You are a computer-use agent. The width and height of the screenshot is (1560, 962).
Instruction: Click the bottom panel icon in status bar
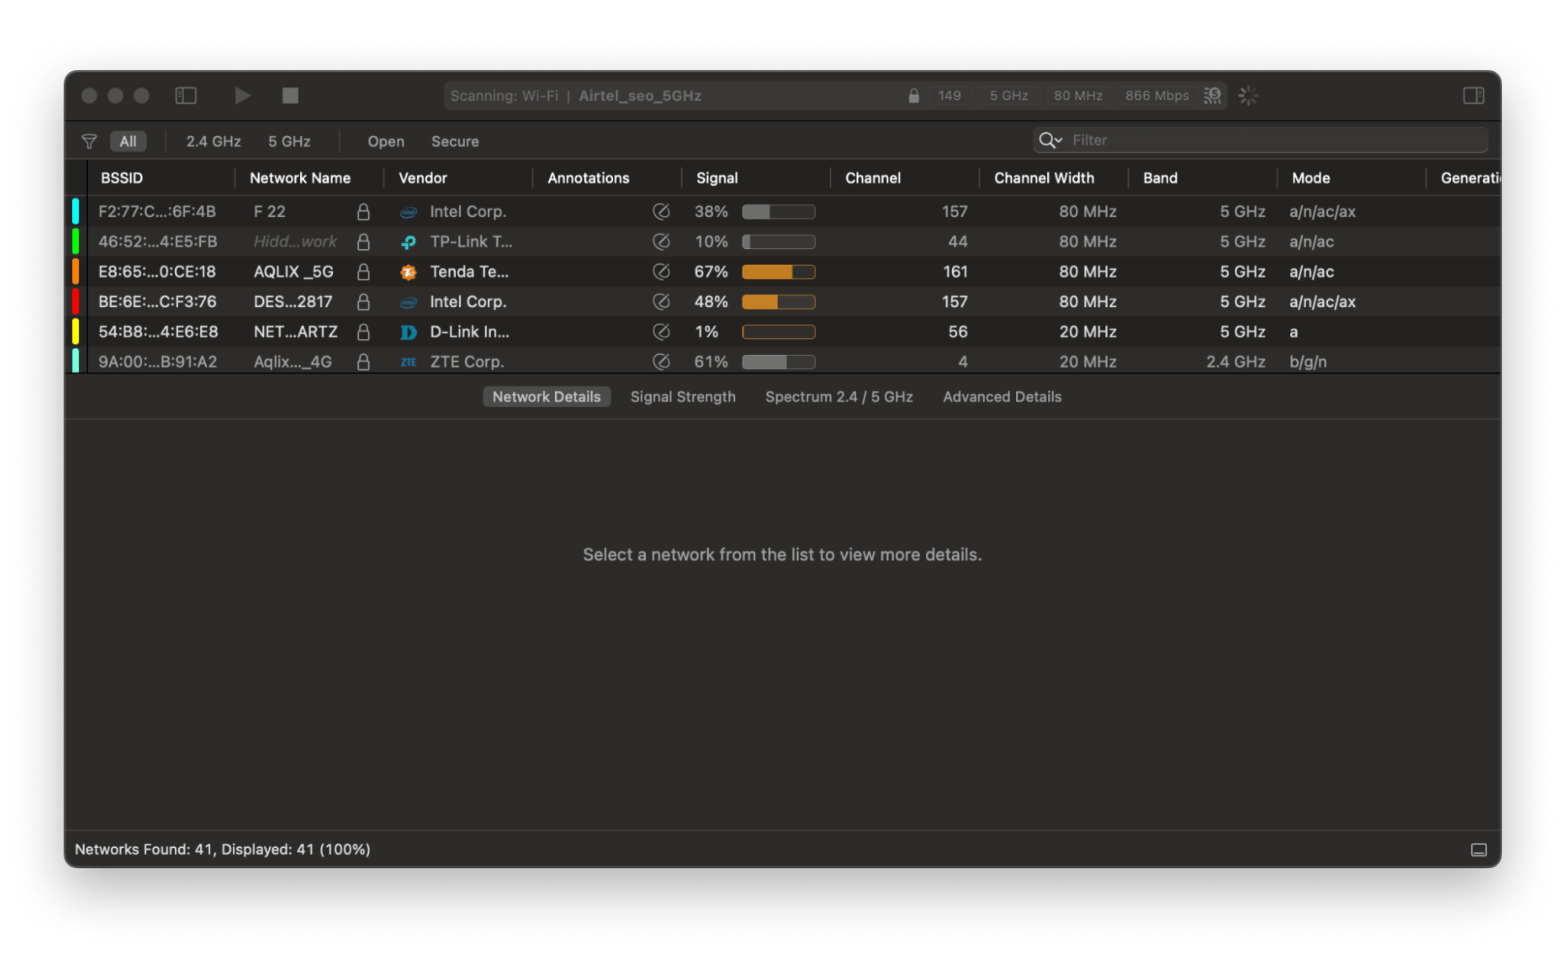[x=1478, y=850]
